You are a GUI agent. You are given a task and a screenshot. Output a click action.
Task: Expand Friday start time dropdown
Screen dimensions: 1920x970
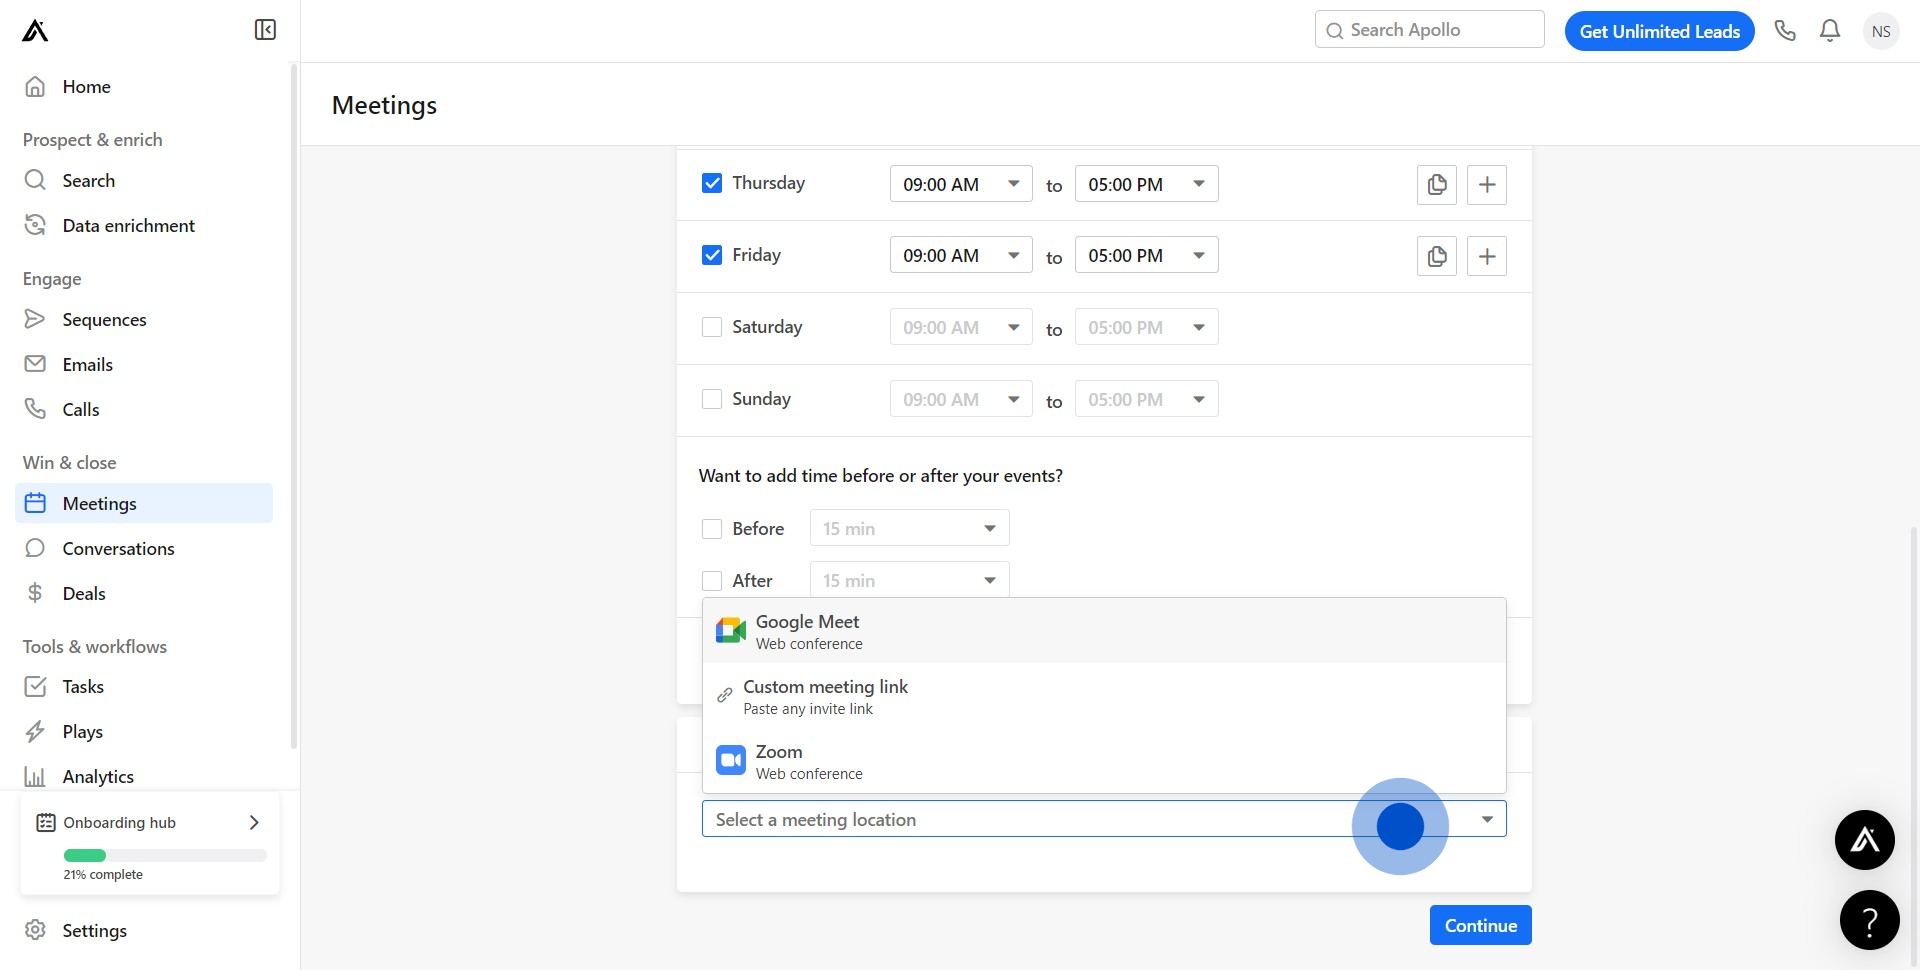click(960, 256)
